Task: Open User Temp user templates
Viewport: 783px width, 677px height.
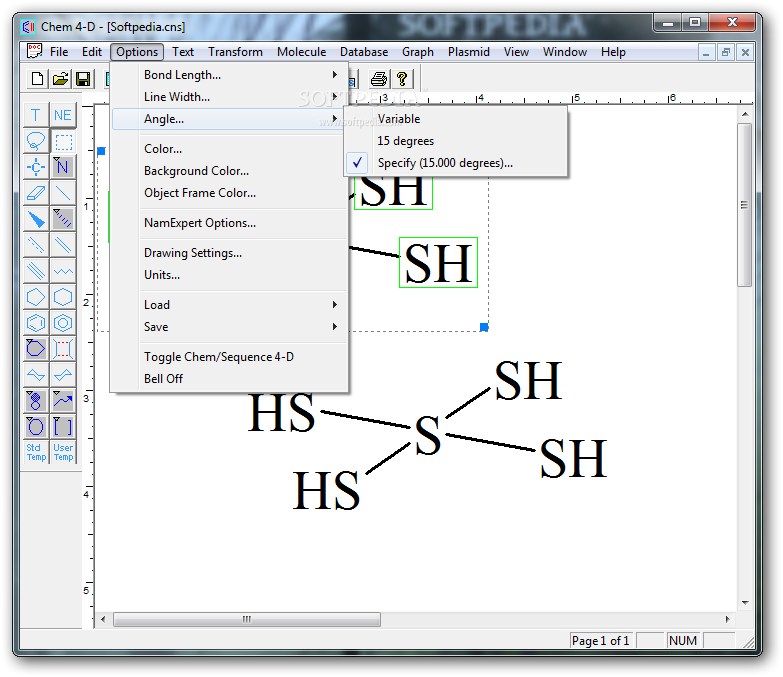Action: click(63, 452)
